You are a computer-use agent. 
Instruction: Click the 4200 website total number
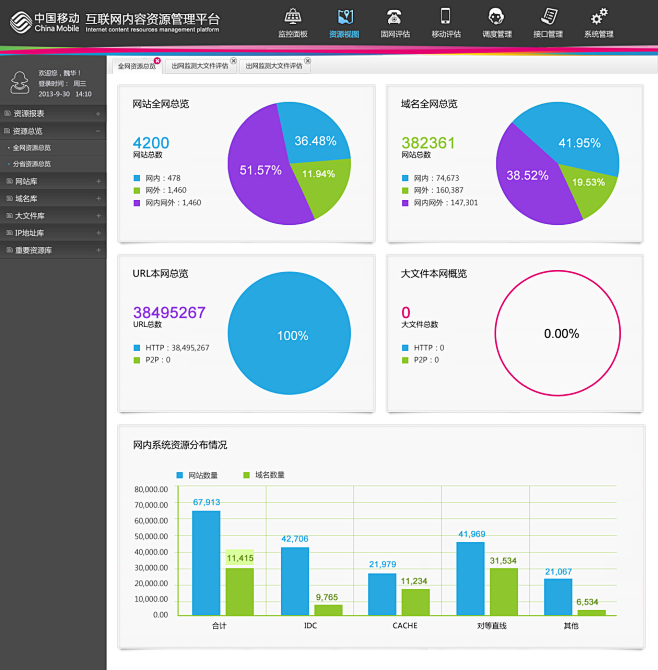click(151, 143)
